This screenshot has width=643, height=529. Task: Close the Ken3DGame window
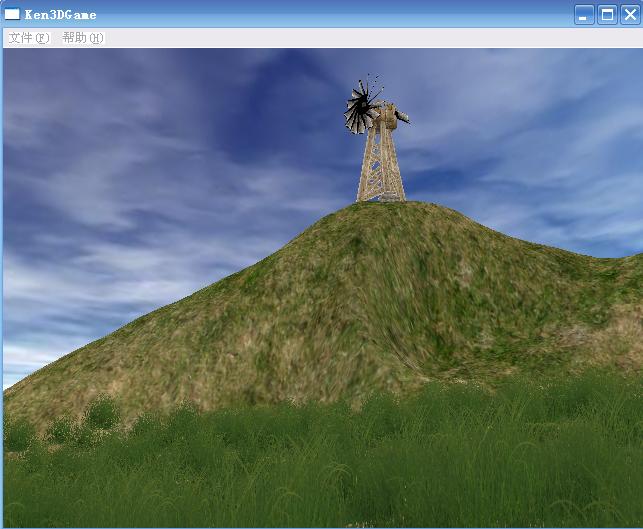click(630, 15)
